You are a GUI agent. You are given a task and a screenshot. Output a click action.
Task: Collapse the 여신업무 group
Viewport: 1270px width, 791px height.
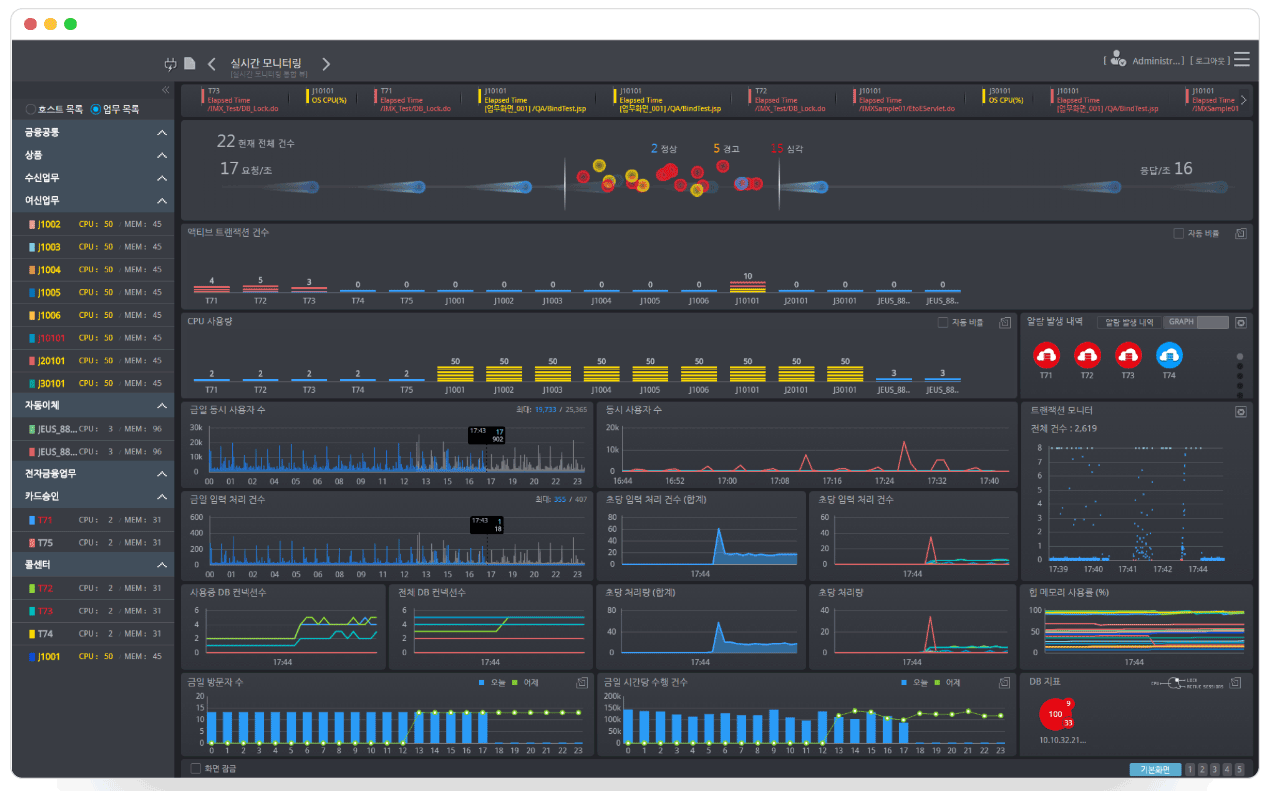162,201
